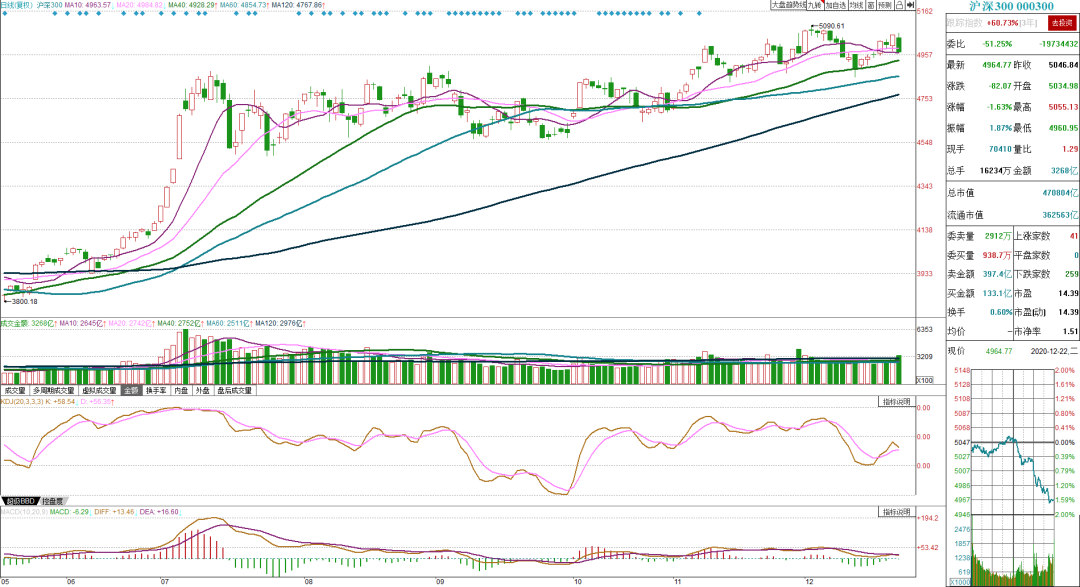This screenshot has width=1080, height=587.
Task: Click the 沪深300 000300 title
Action: pos(1011,6)
